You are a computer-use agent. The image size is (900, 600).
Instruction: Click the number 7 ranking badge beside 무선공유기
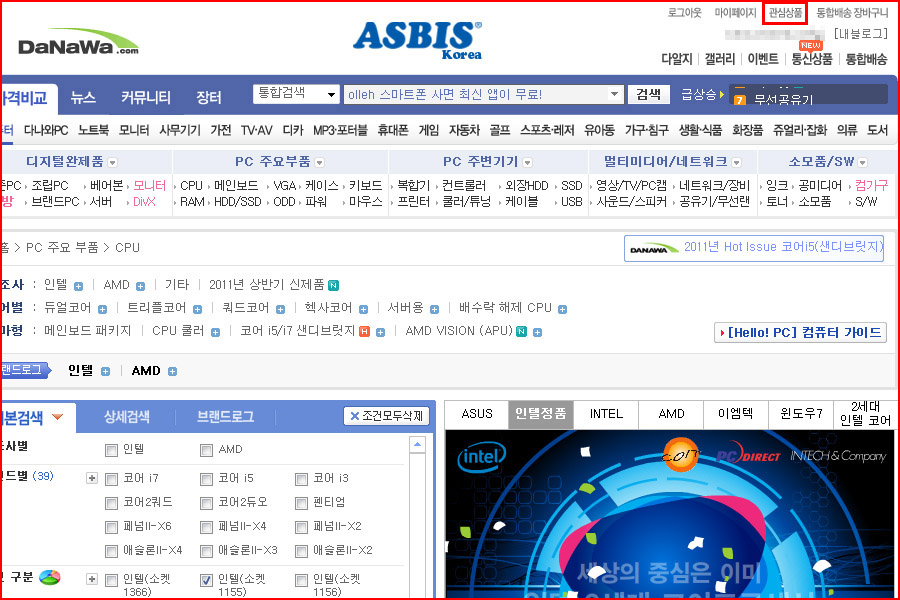coord(739,100)
